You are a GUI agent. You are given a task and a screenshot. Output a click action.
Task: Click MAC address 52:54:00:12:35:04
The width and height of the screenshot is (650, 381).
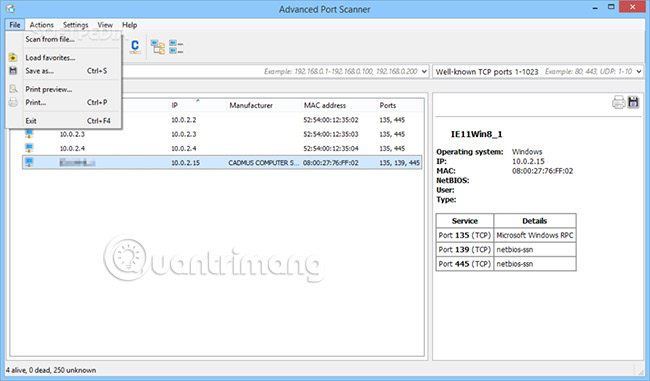[331, 148]
